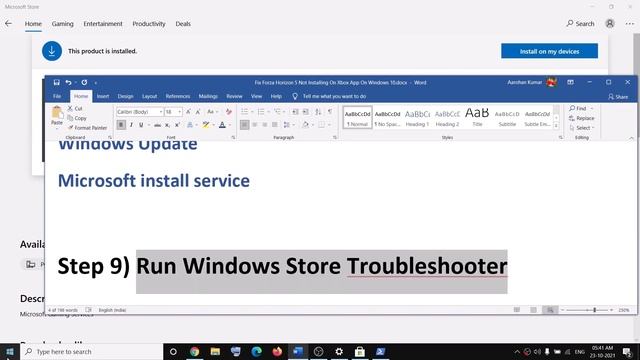Open the Select dropdown in Editing group
Viewport: 640px width, 360px height.
(582, 128)
